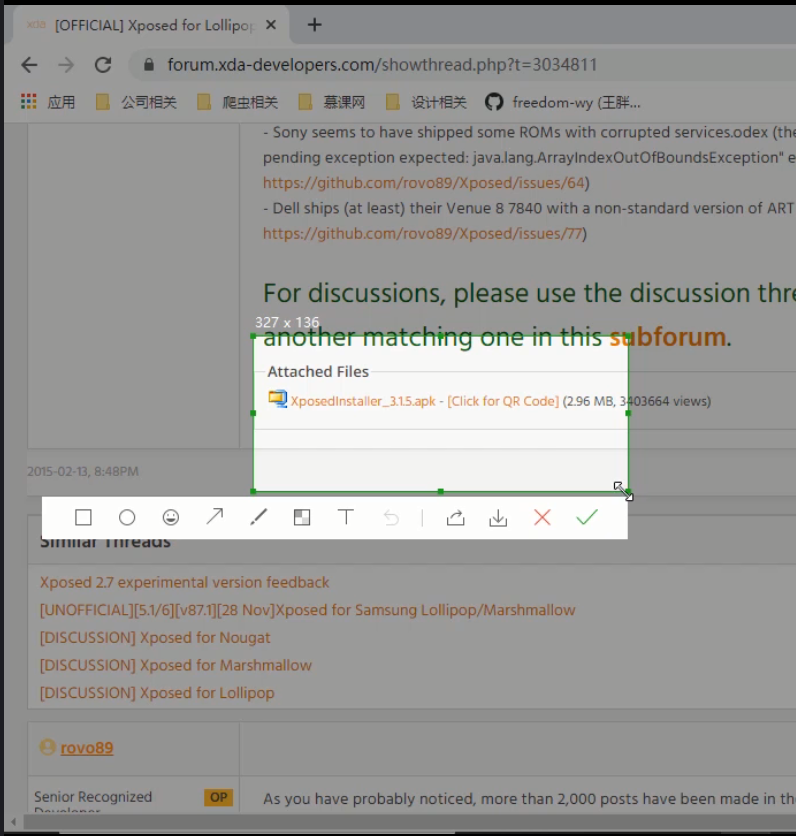The image size is (796, 836).
Task: Close the Xposed for Lollipop tab
Action: click(271, 25)
